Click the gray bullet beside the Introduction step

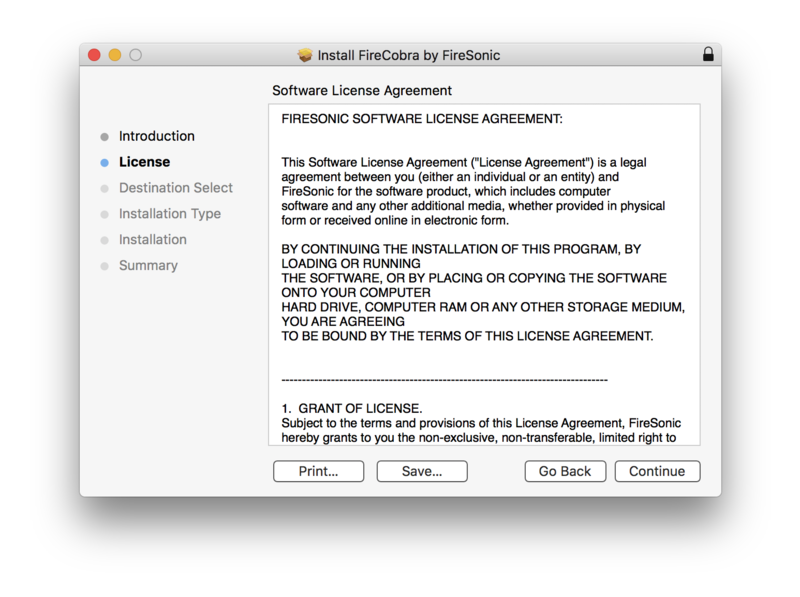(105, 137)
